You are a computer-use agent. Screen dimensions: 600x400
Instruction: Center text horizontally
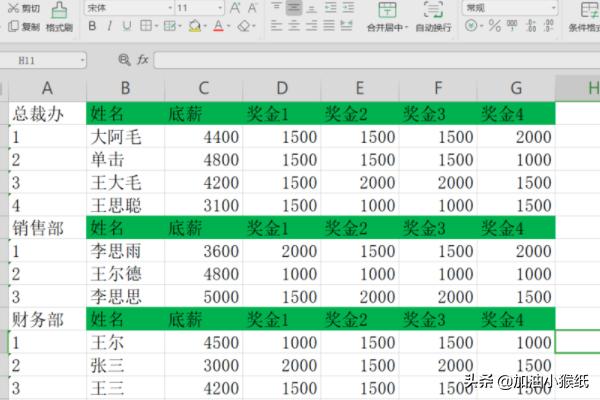(294, 26)
